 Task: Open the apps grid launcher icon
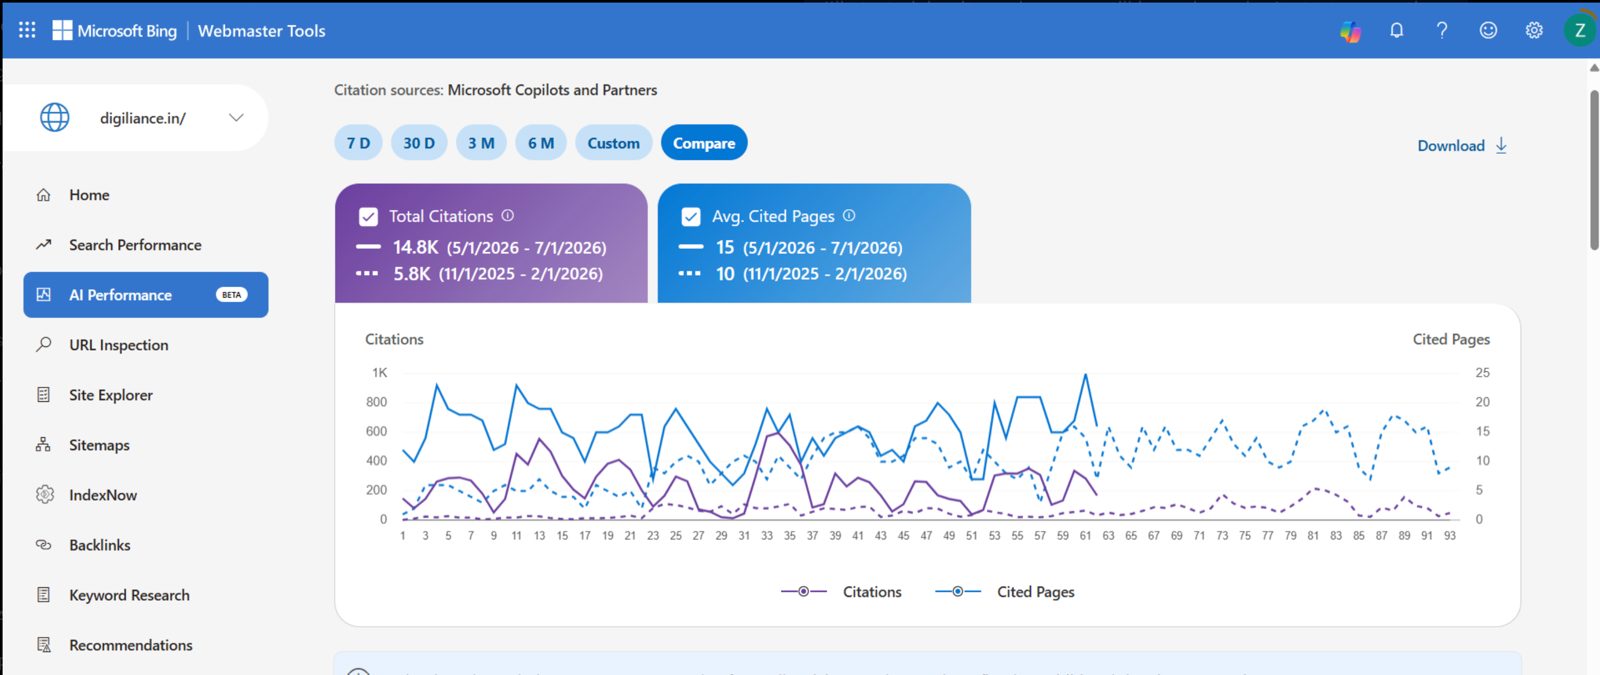coord(27,30)
